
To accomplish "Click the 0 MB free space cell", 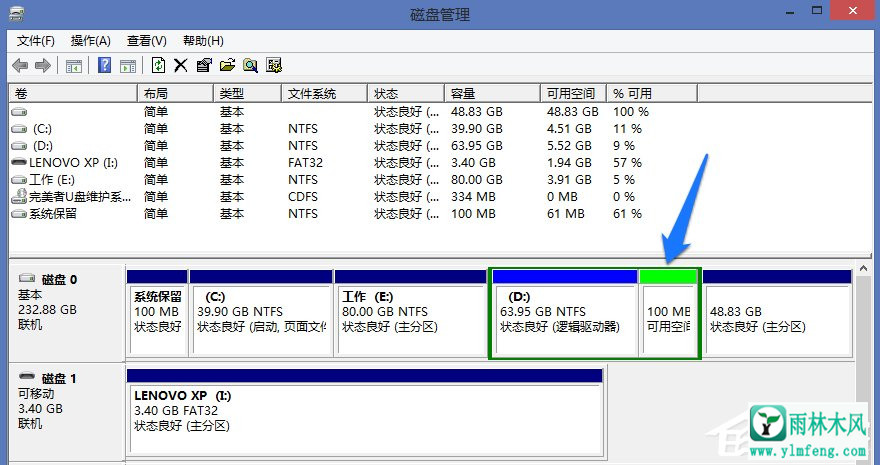I will point(562,197).
